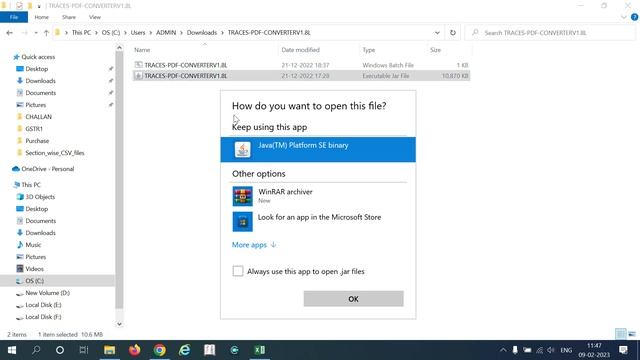Open OneDrive - Personal
640x360 pixels.
click(x=47, y=169)
